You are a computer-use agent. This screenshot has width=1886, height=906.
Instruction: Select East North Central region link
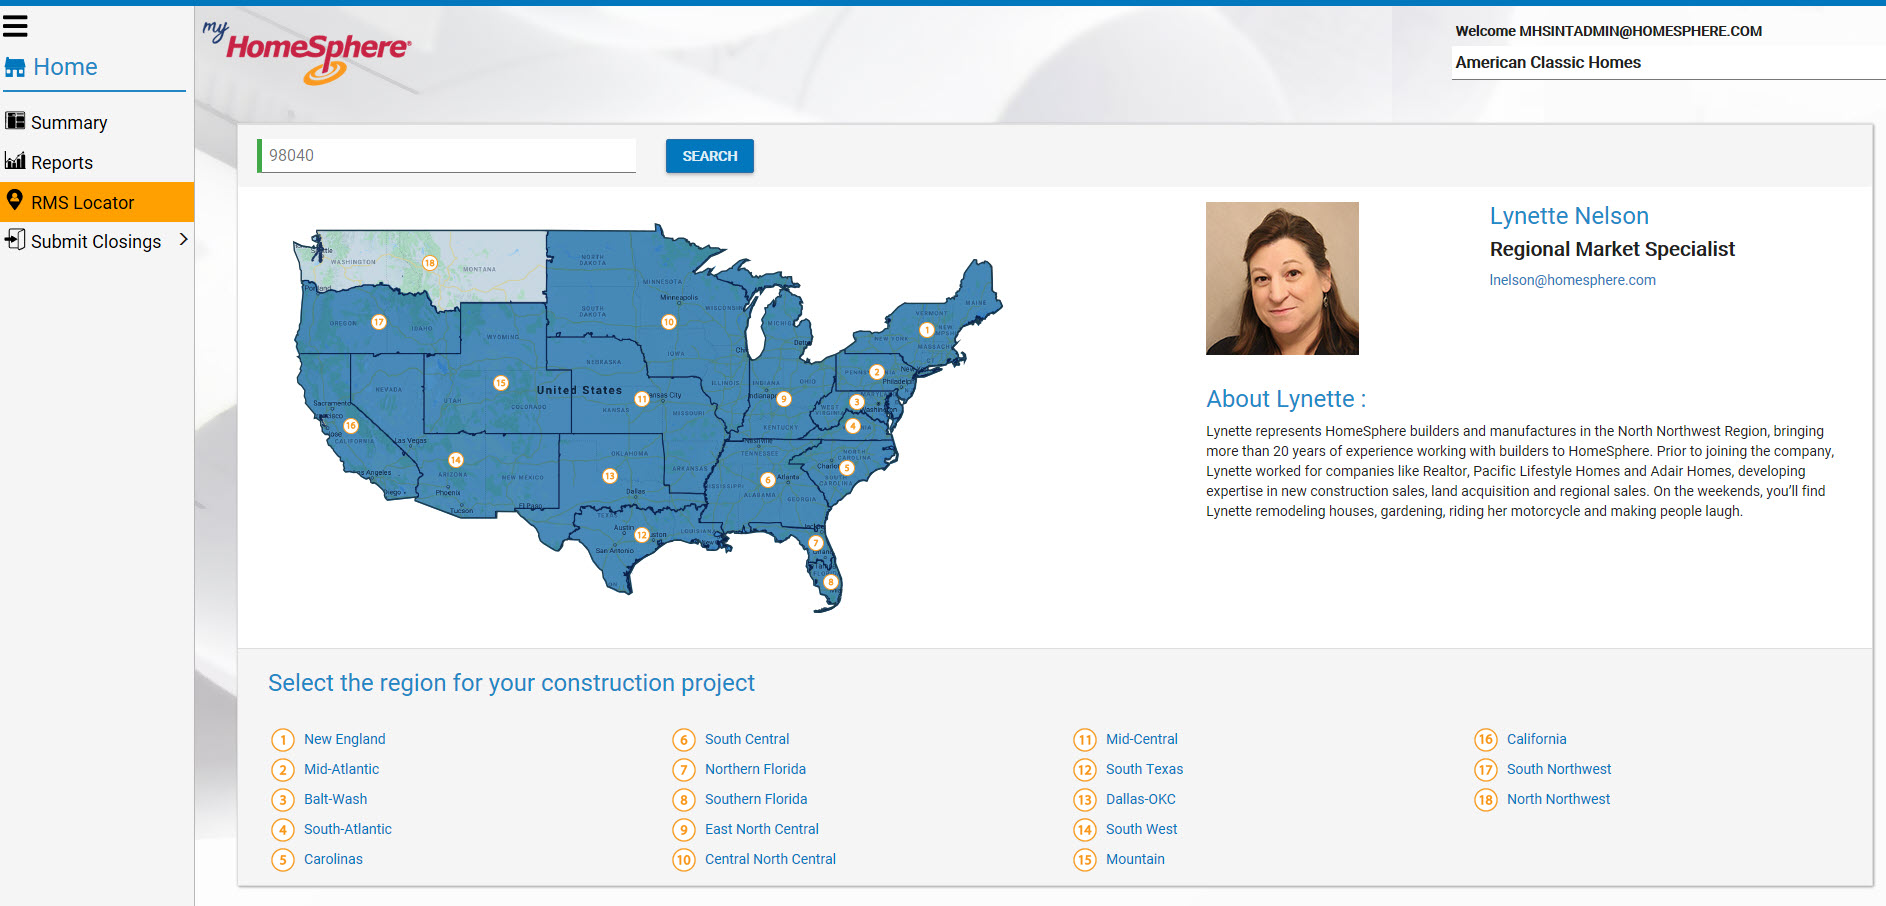[x=761, y=829]
